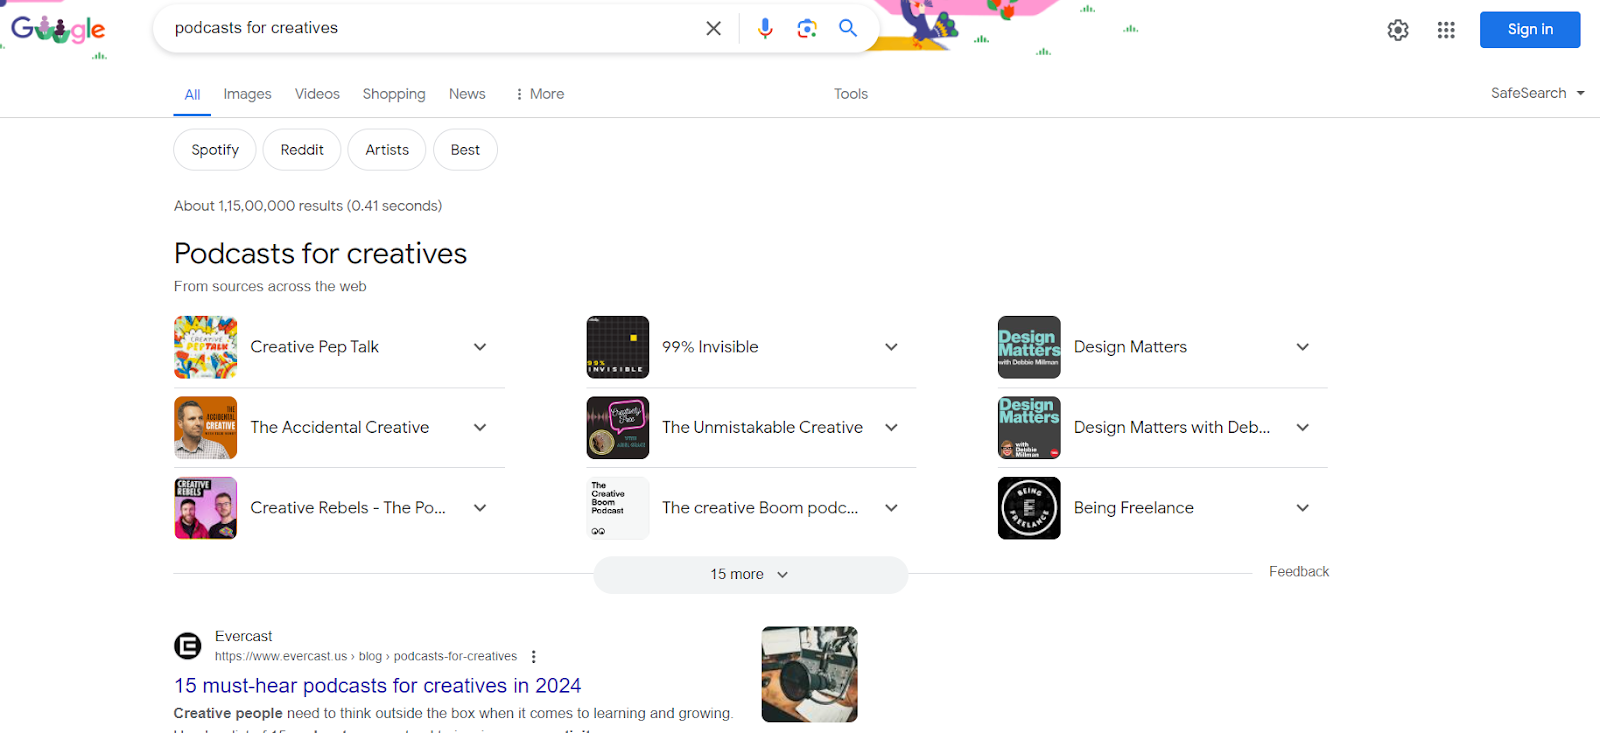The height and width of the screenshot is (733, 1600).
Task: Expand the Being Freelance entry
Action: point(1303,508)
